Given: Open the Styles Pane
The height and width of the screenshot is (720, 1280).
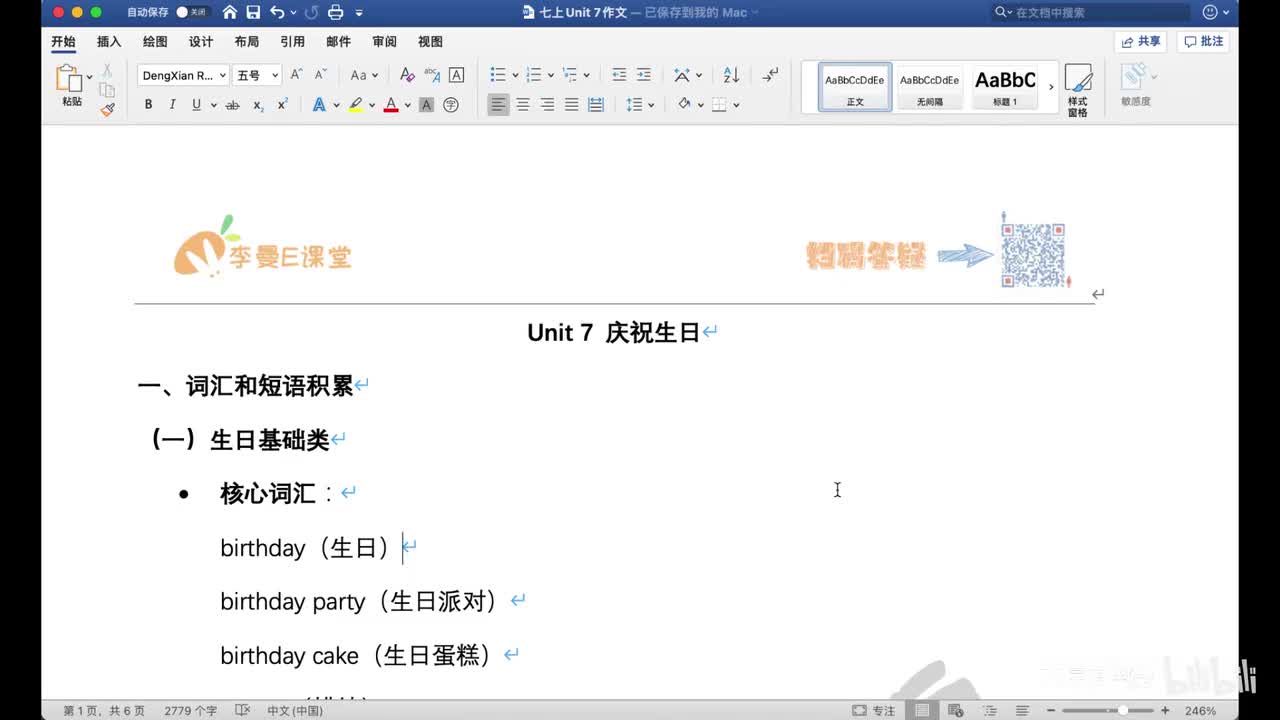Looking at the screenshot, I should [x=1077, y=90].
